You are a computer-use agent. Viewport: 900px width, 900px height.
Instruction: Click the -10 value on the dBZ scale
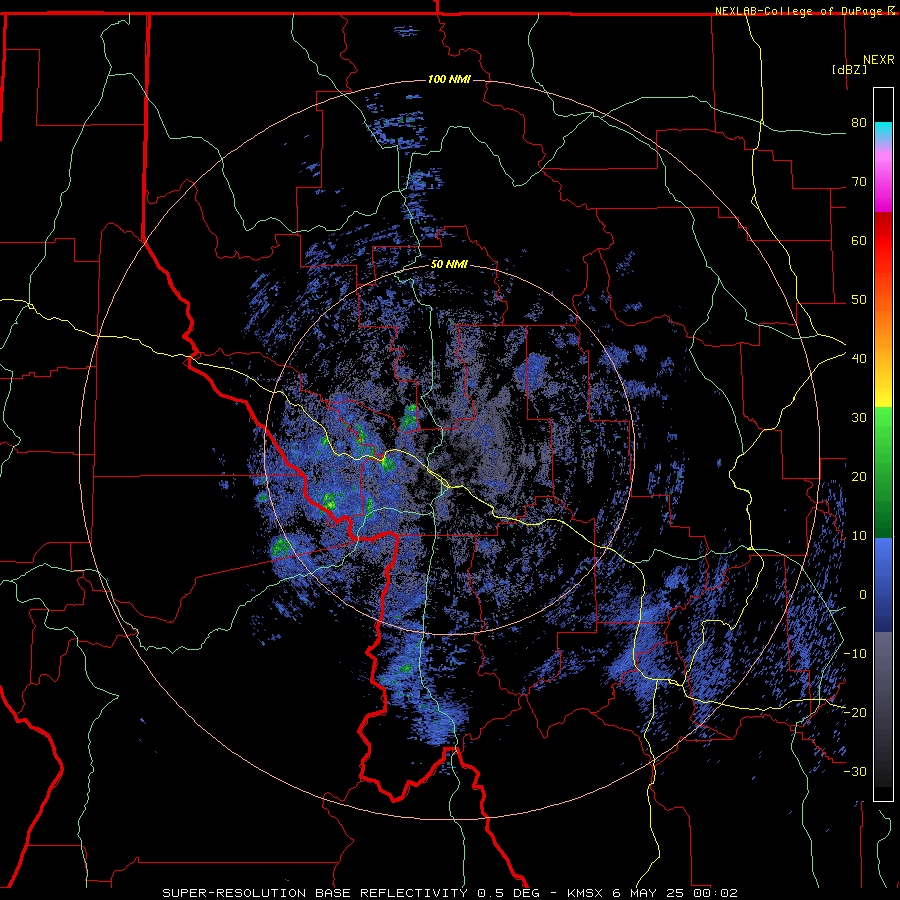(855, 654)
